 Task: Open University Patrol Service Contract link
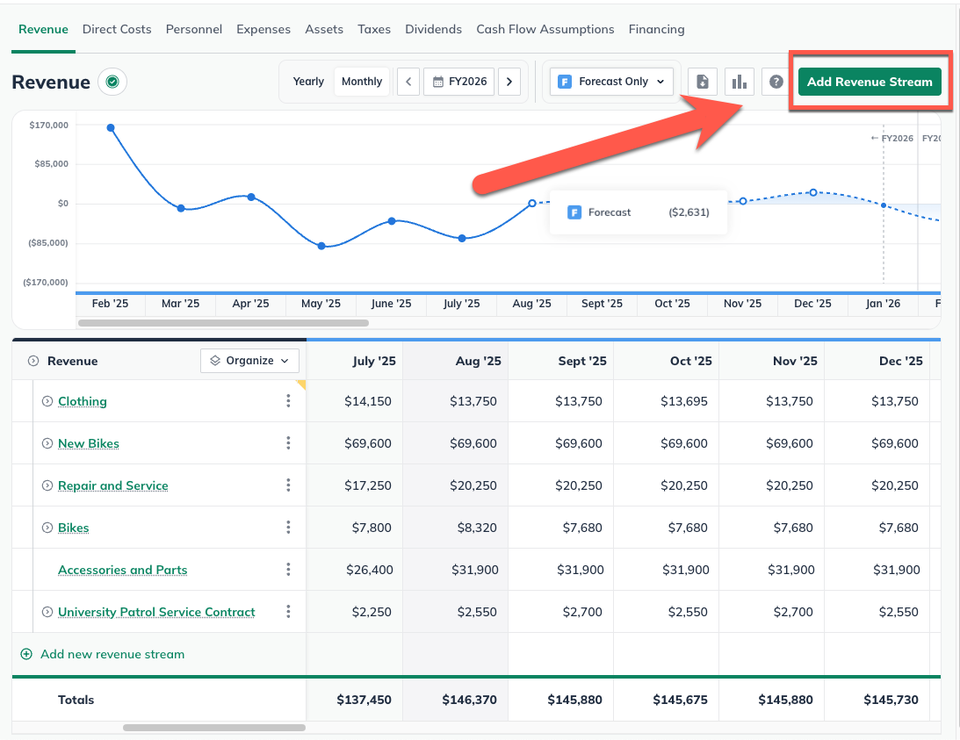(156, 612)
